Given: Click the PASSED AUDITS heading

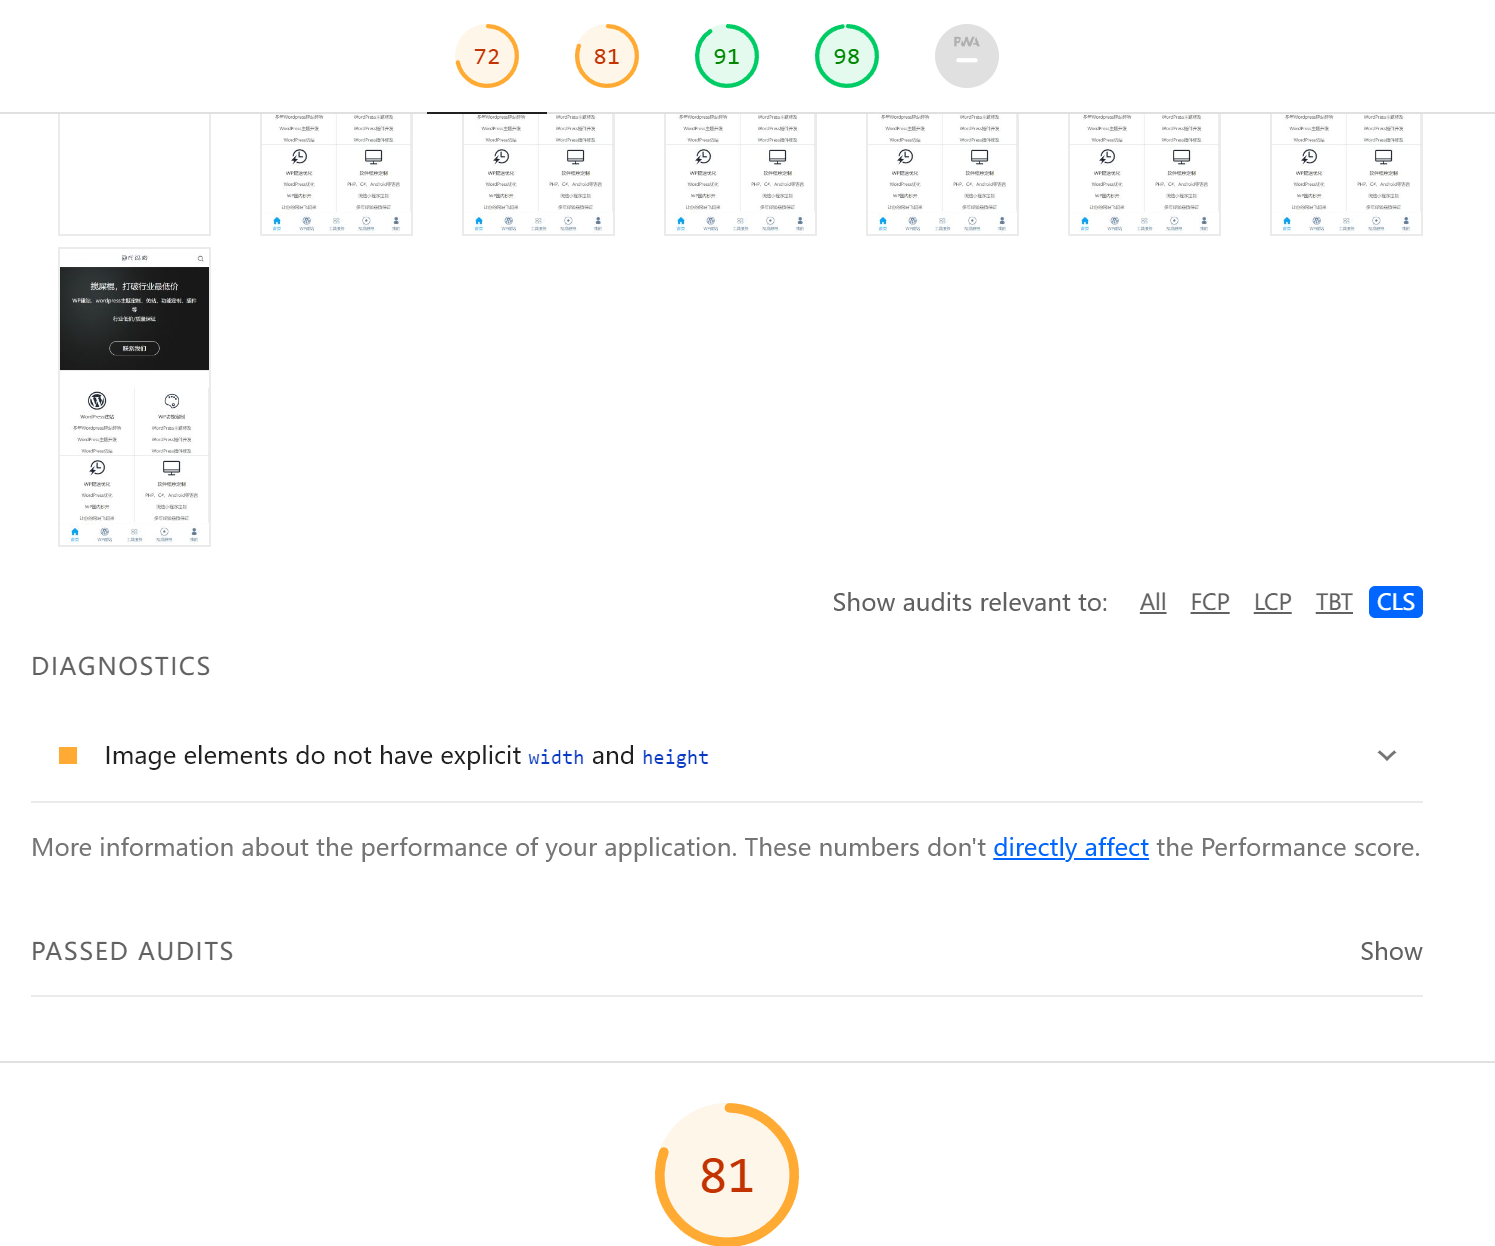Looking at the screenshot, I should 133,951.
